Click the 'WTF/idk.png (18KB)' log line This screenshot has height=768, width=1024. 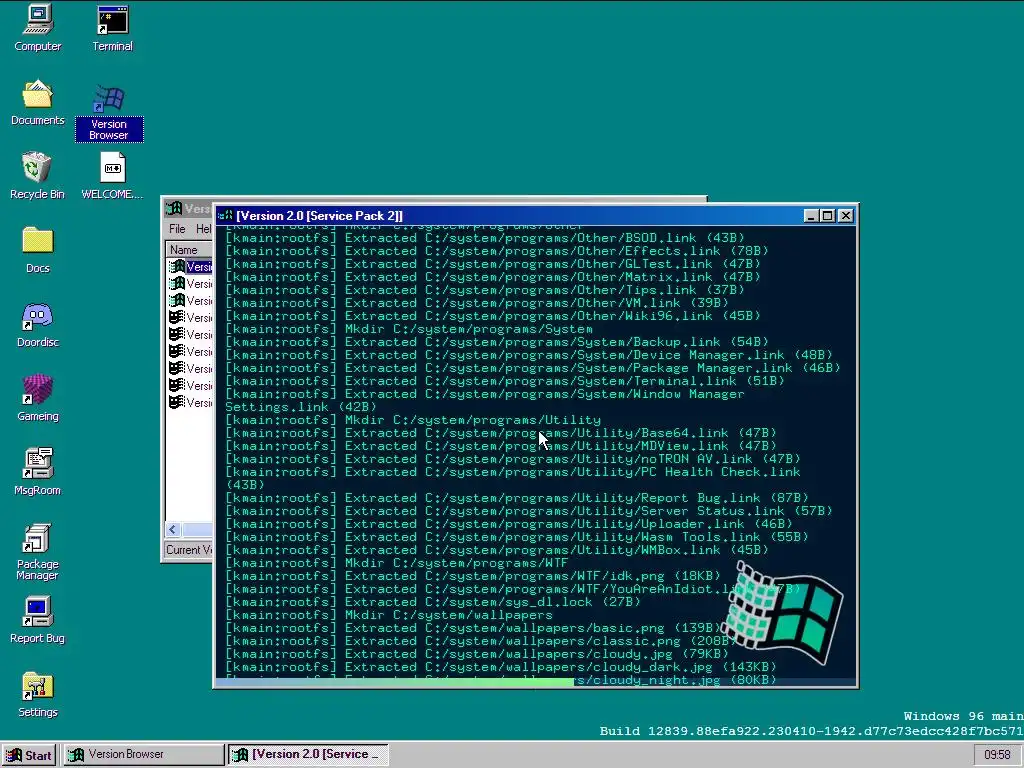pyautogui.click(x=473, y=576)
